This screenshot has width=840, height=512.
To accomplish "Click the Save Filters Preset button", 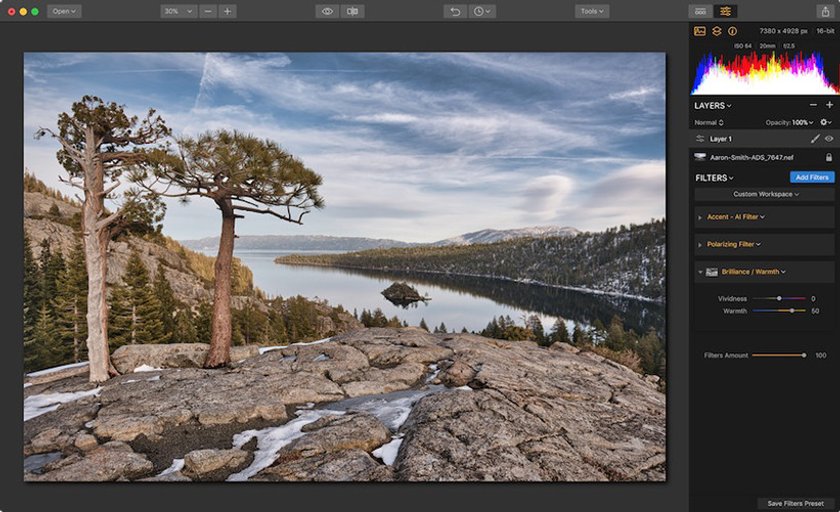I will pos(796,503).
